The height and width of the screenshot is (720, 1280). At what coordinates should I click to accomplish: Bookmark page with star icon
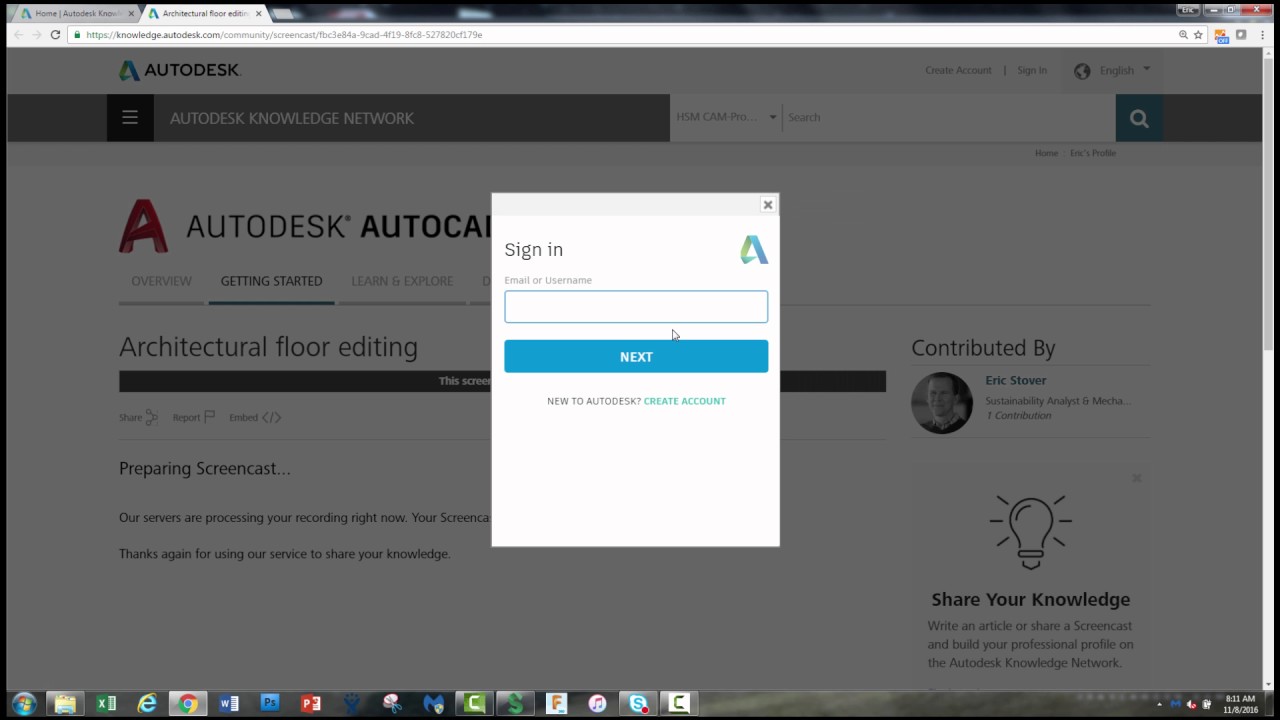pyautogui.click(x=1198, y=34)
